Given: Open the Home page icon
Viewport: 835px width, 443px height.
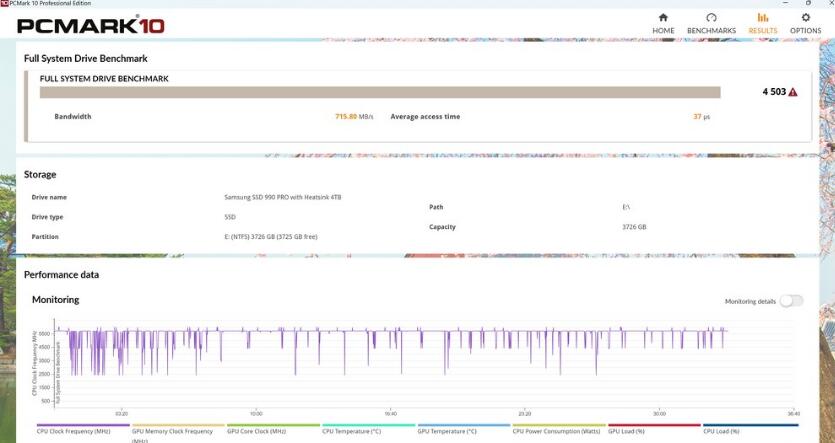Looking at the screenshot, I should coord(663,18).
